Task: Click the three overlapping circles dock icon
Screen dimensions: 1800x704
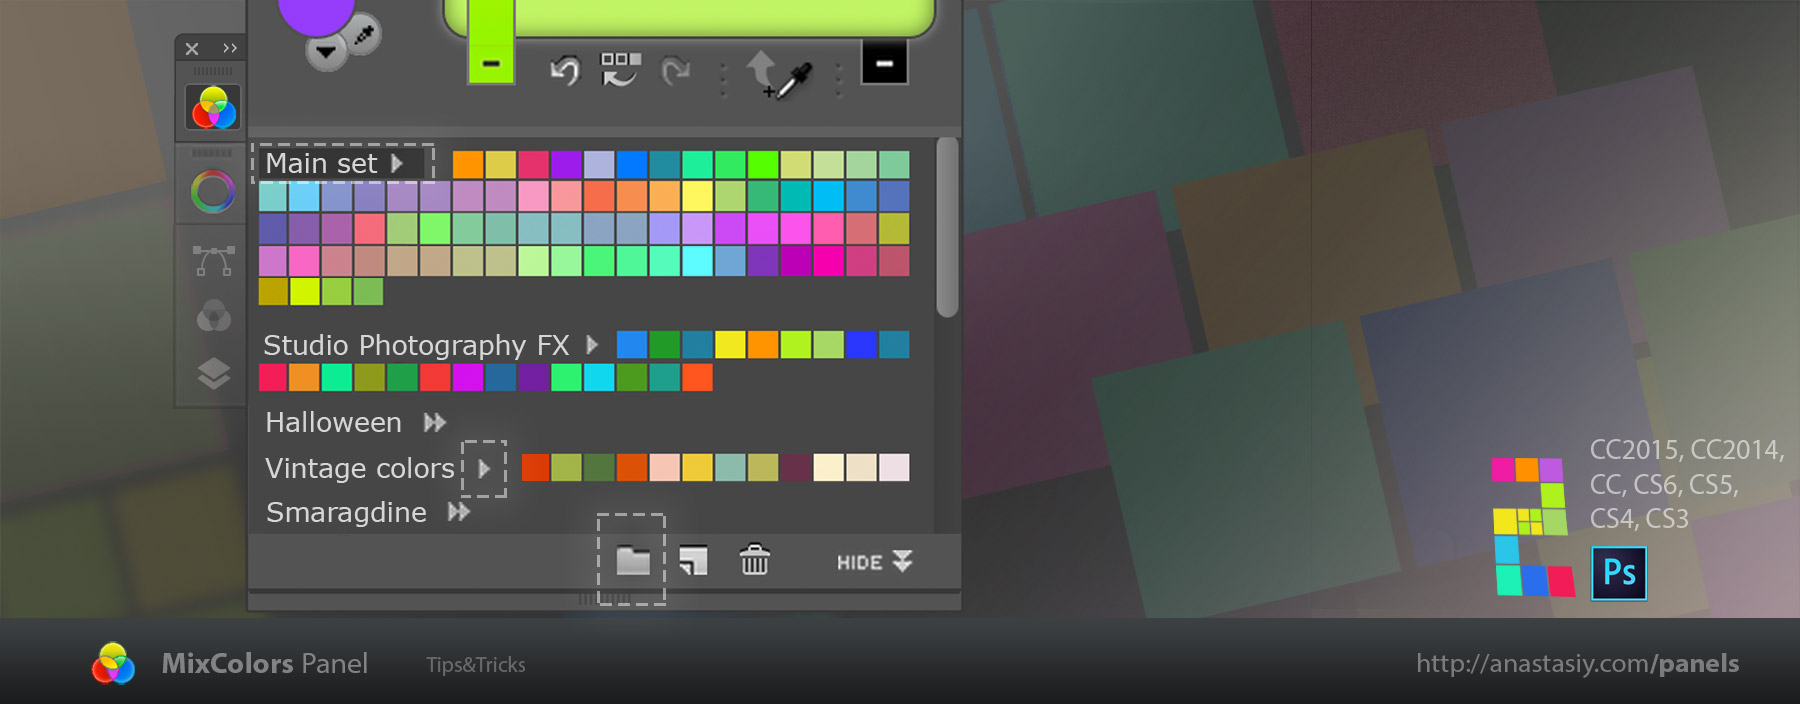Action: (213, 315)
